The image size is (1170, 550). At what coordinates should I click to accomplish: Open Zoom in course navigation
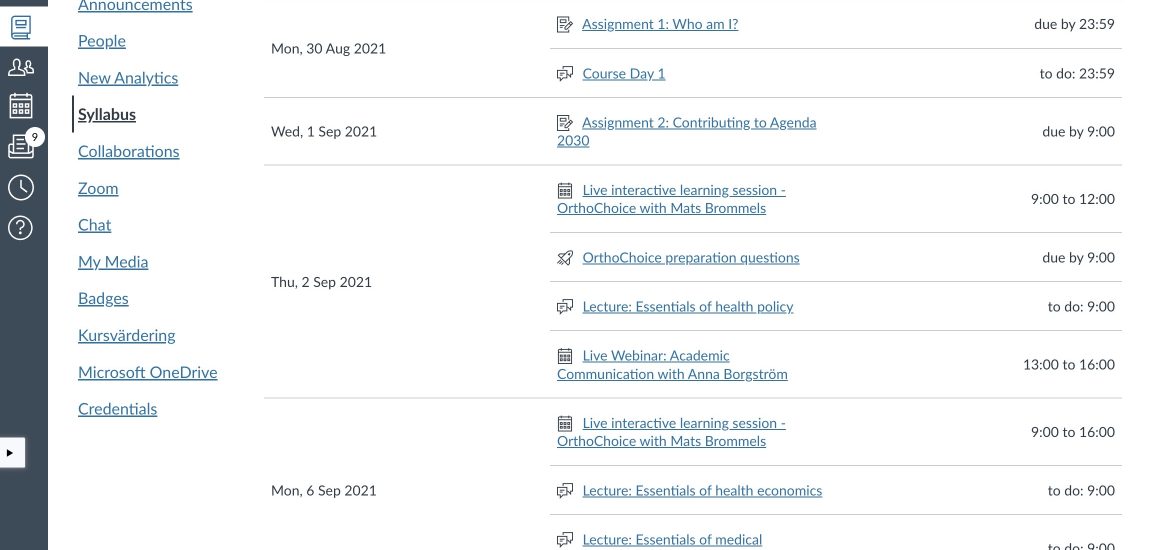pos(98,188)
